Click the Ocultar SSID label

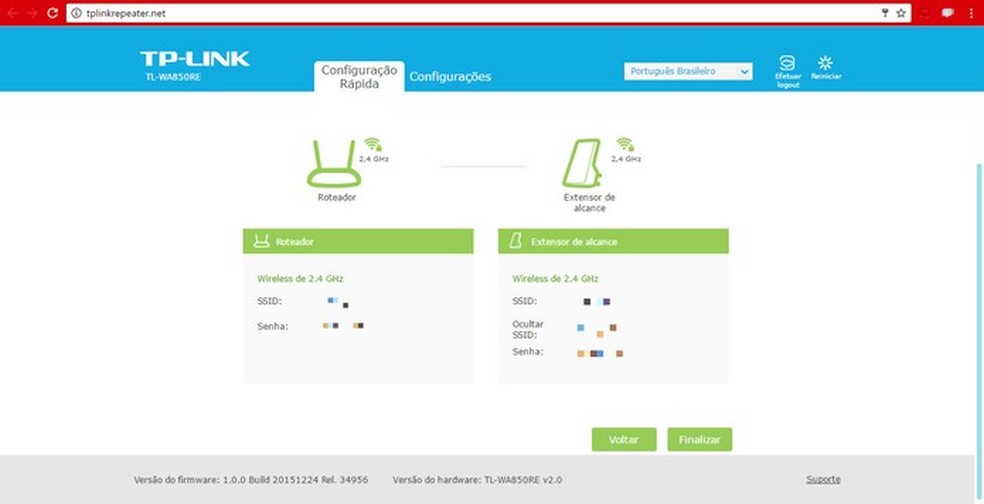point(528,330)
